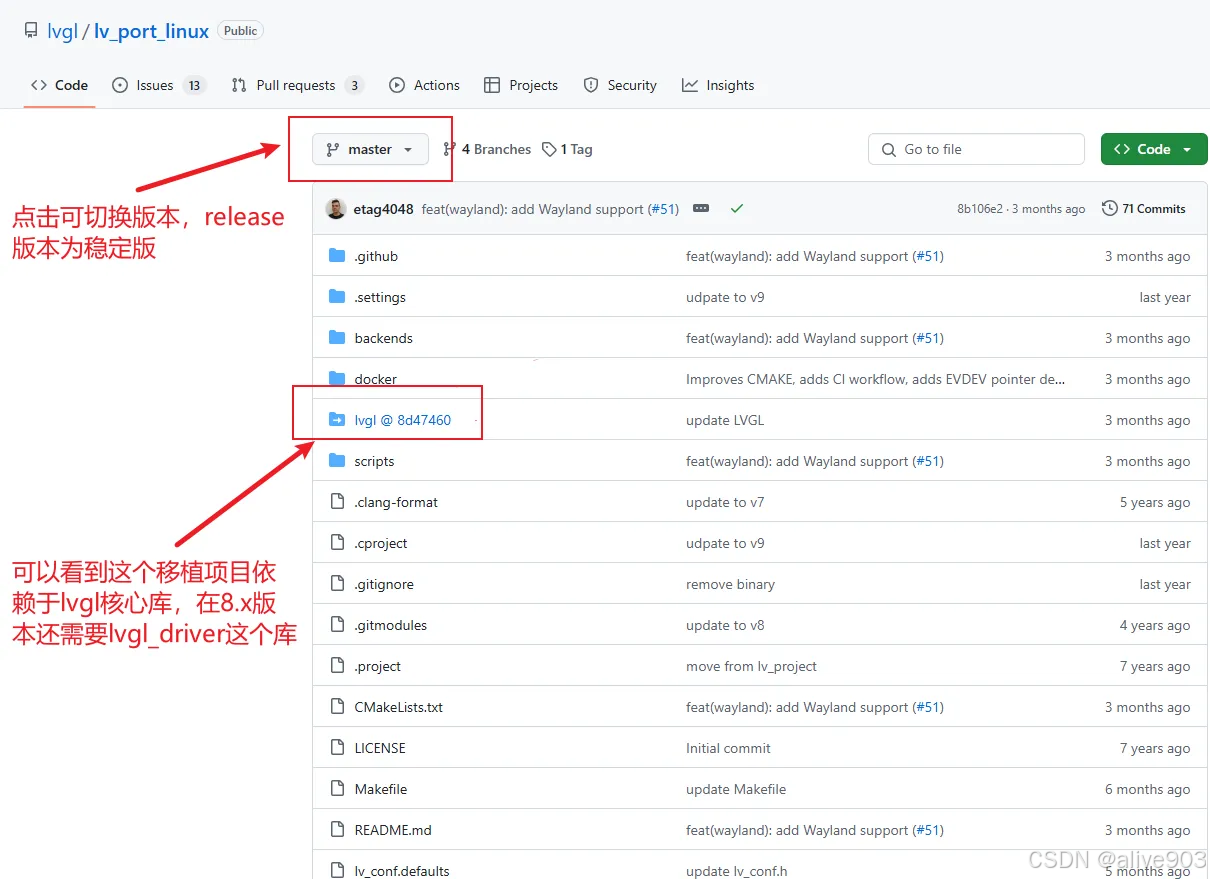
Task: Open etag4048 author profile link
Action: pos(383,209)
